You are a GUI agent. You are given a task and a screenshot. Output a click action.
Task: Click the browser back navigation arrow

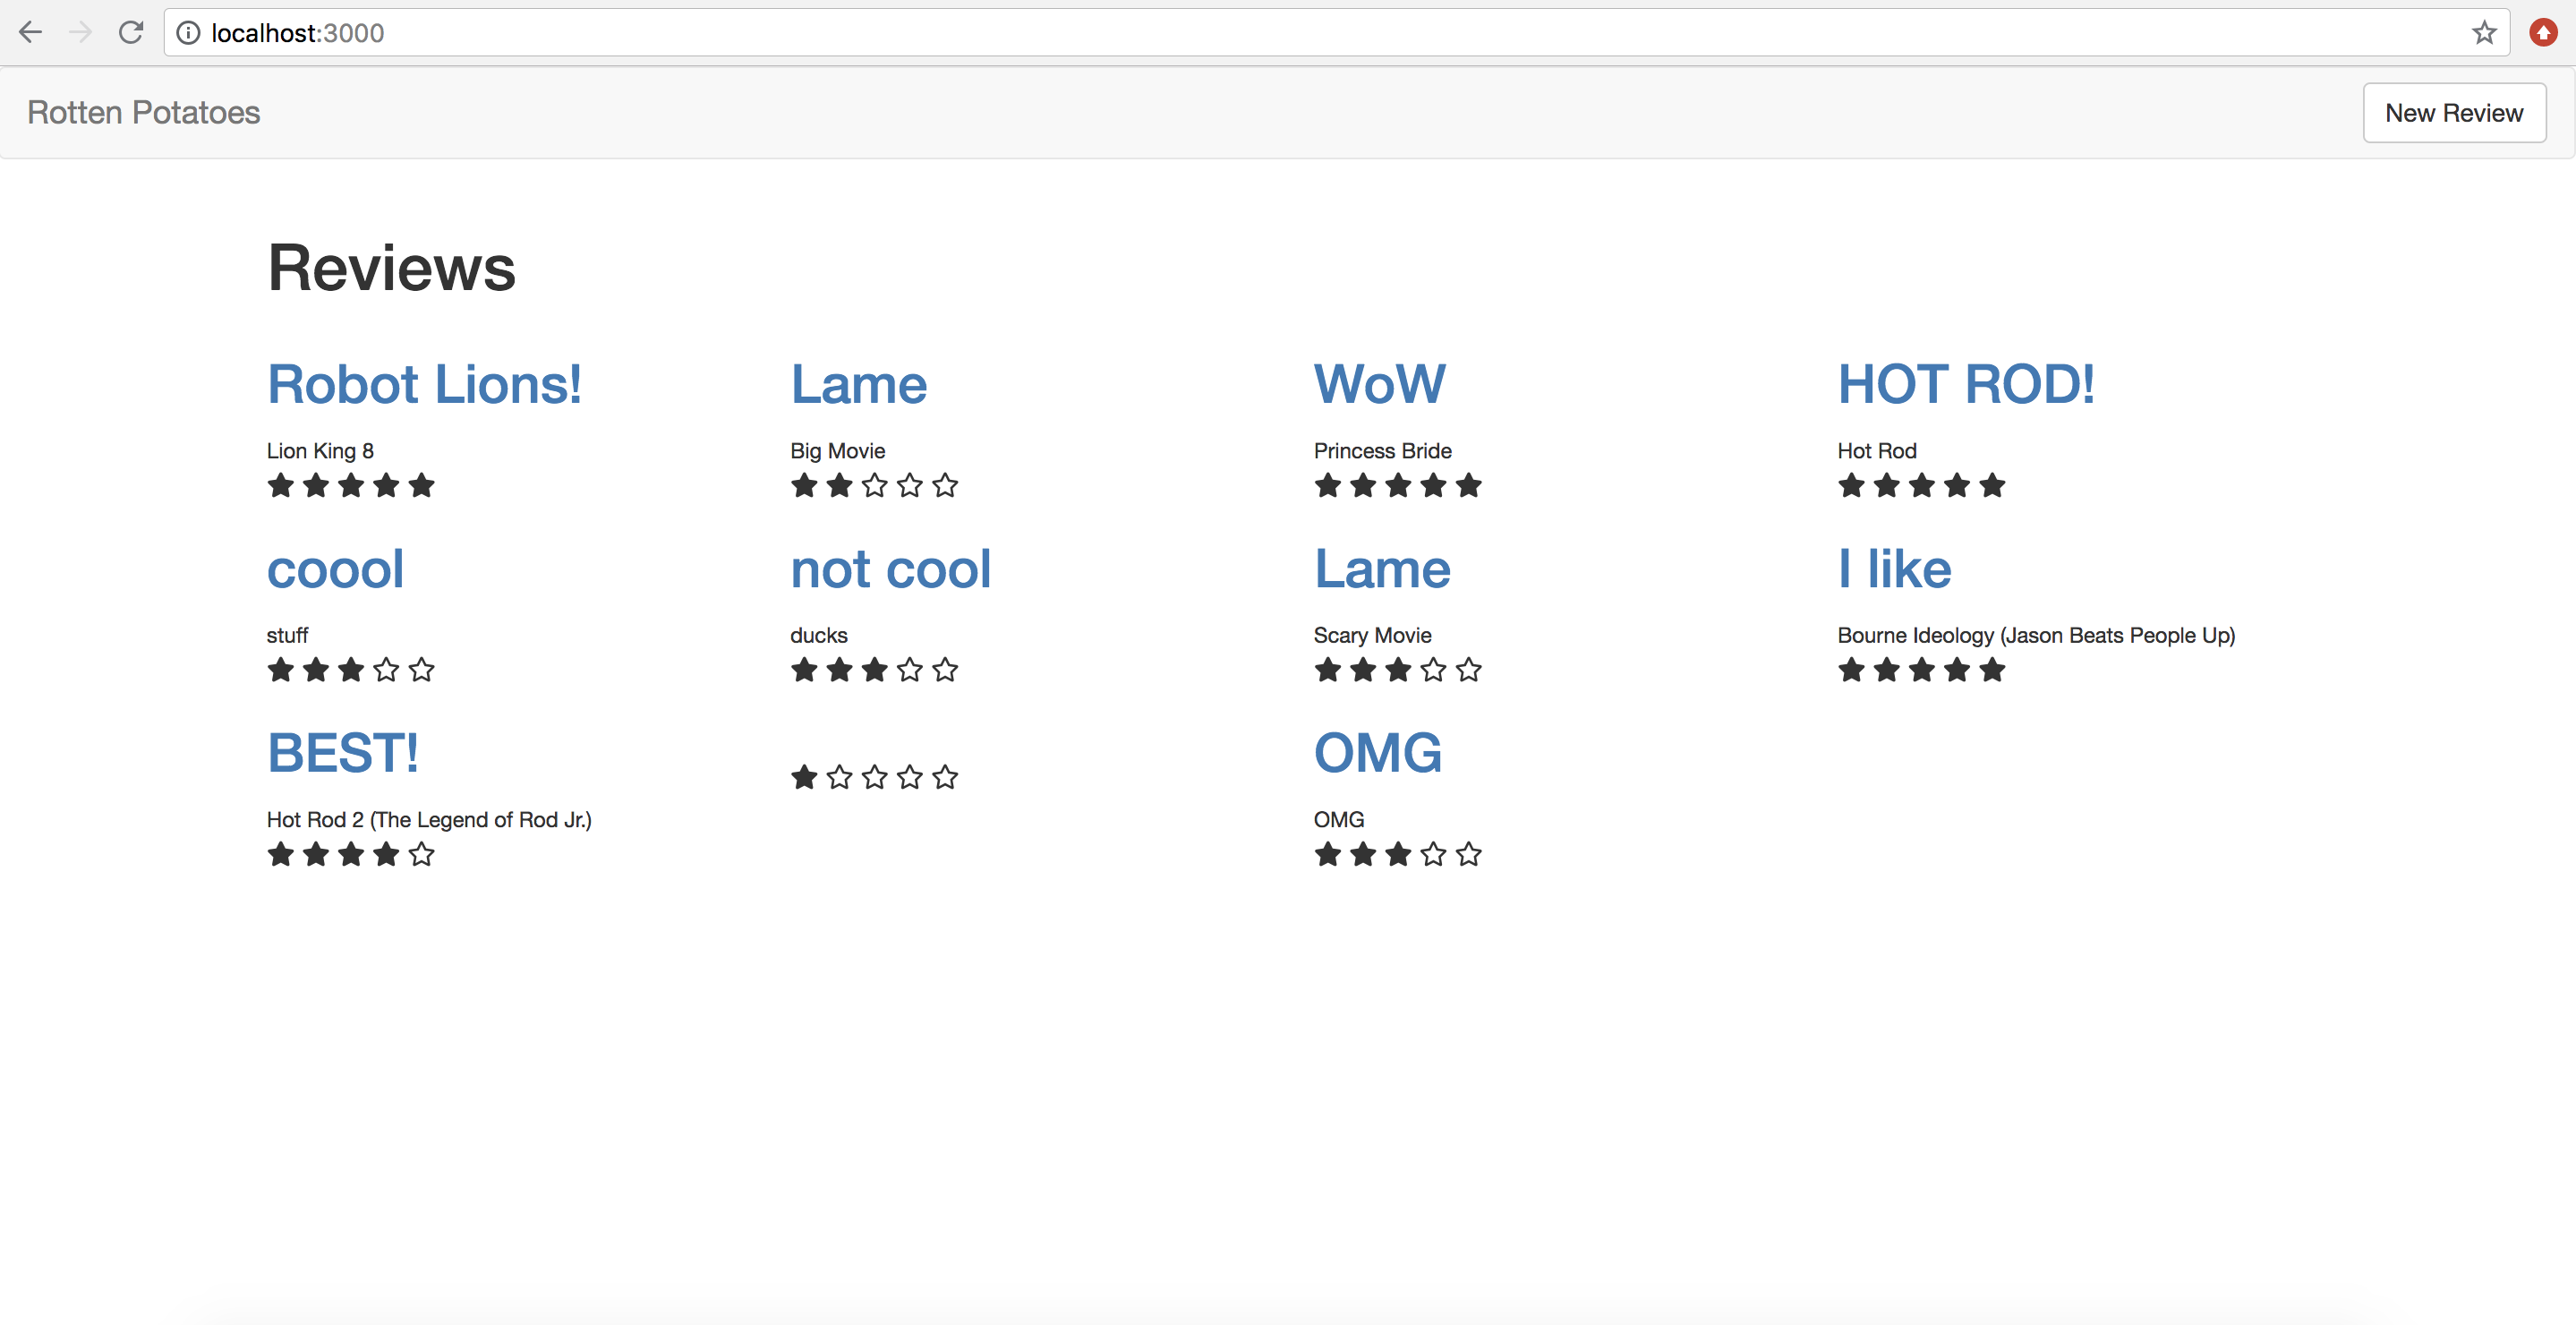30,32
